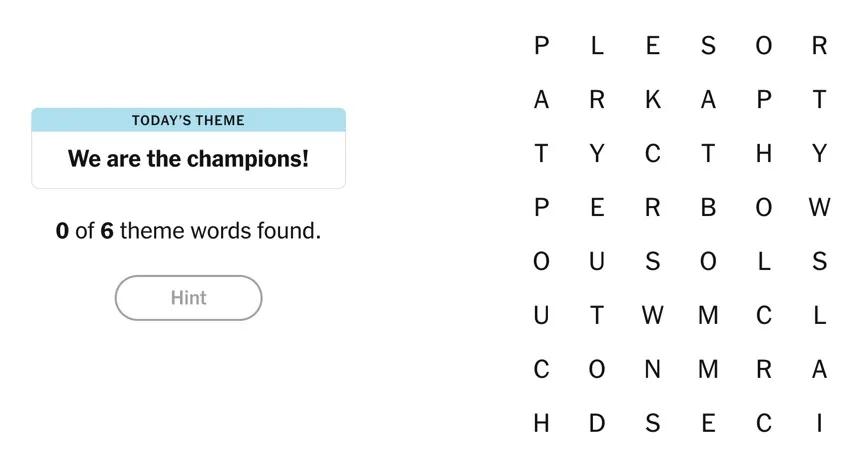Select the letter E in the bottom row
Viewport: 859px width, 472px height.
point(708,424)
